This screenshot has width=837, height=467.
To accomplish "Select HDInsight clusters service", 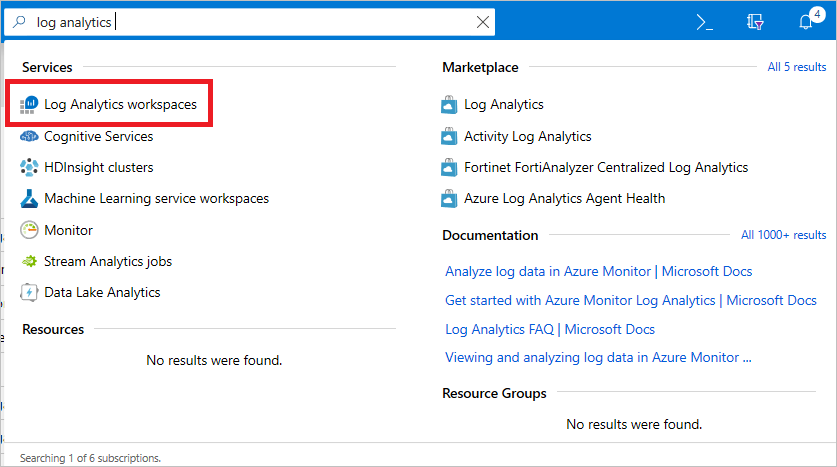I will pos(99,168).
